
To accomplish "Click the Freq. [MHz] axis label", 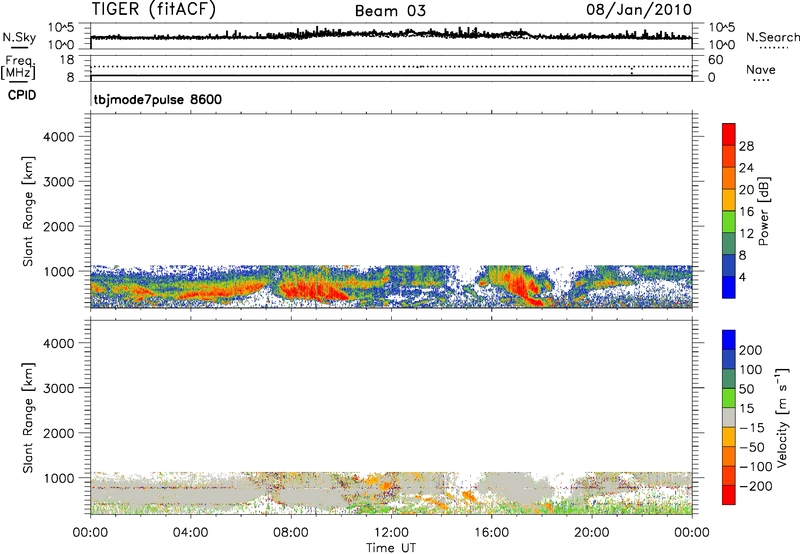I will tap(19, 68).
